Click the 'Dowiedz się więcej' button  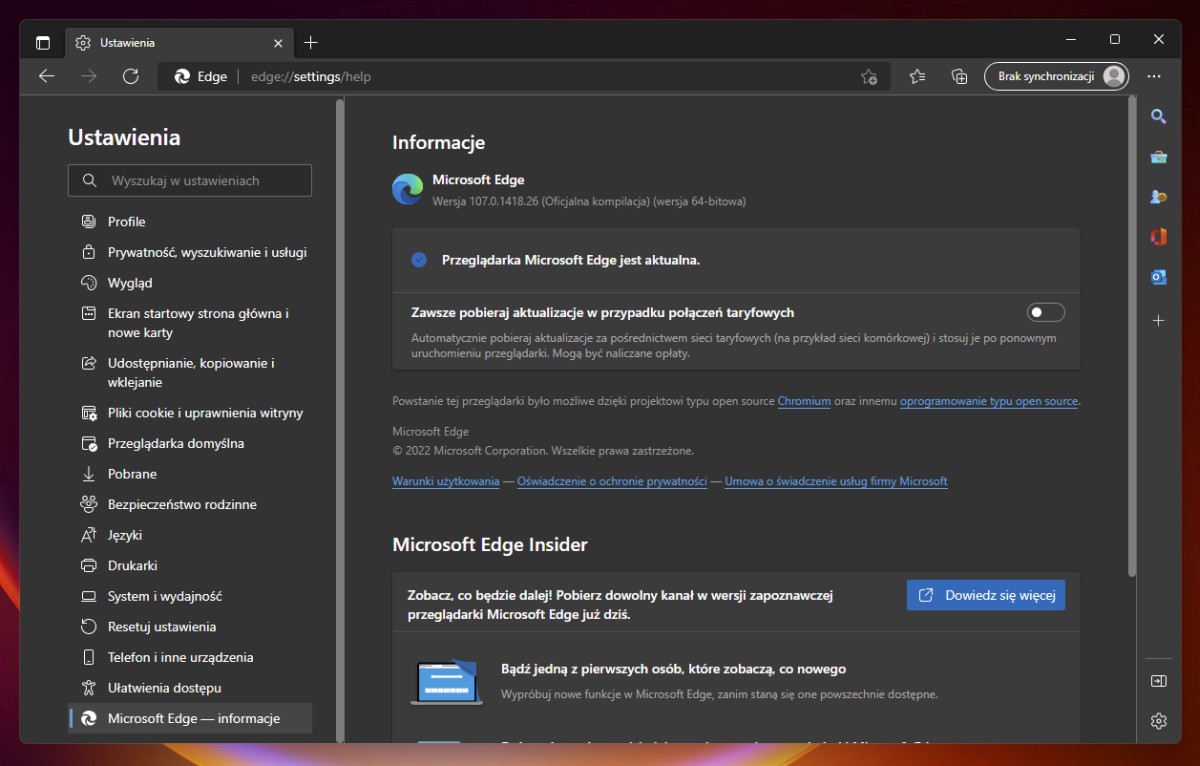(x=985, y=594)
